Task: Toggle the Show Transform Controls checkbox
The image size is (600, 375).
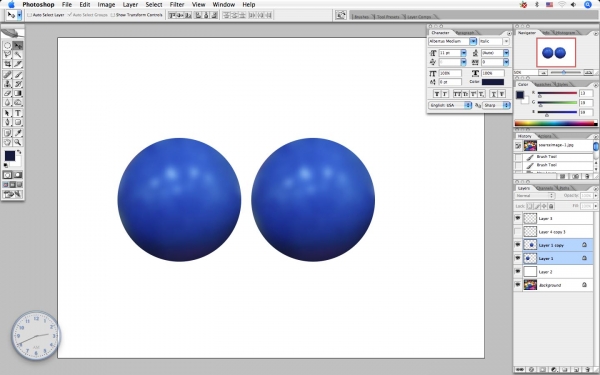Action: tap(112, 15)
